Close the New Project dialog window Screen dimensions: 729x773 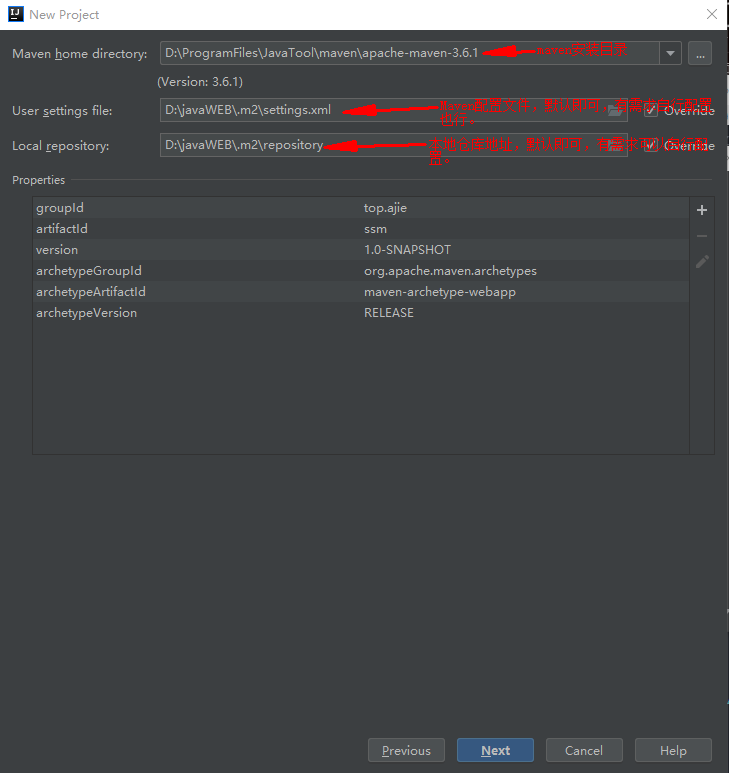tap(712, 14)
